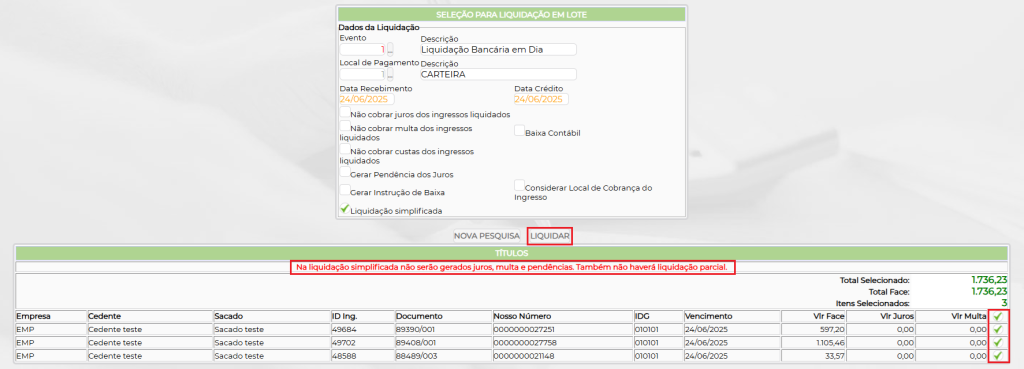Focus the Local de Pagamento code field

pos(362,74)
